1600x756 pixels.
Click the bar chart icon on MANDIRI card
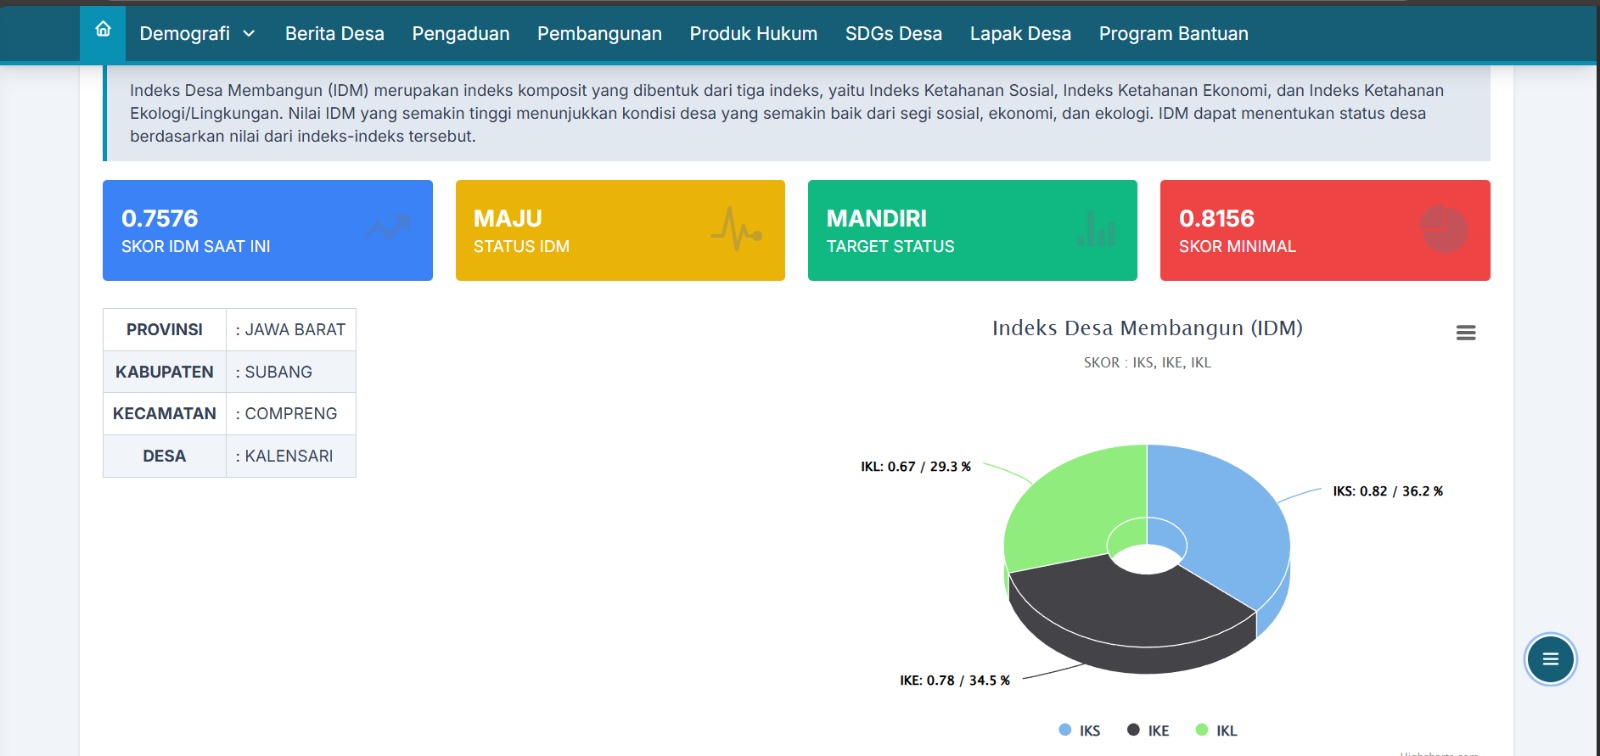(x=1096, y=229)
